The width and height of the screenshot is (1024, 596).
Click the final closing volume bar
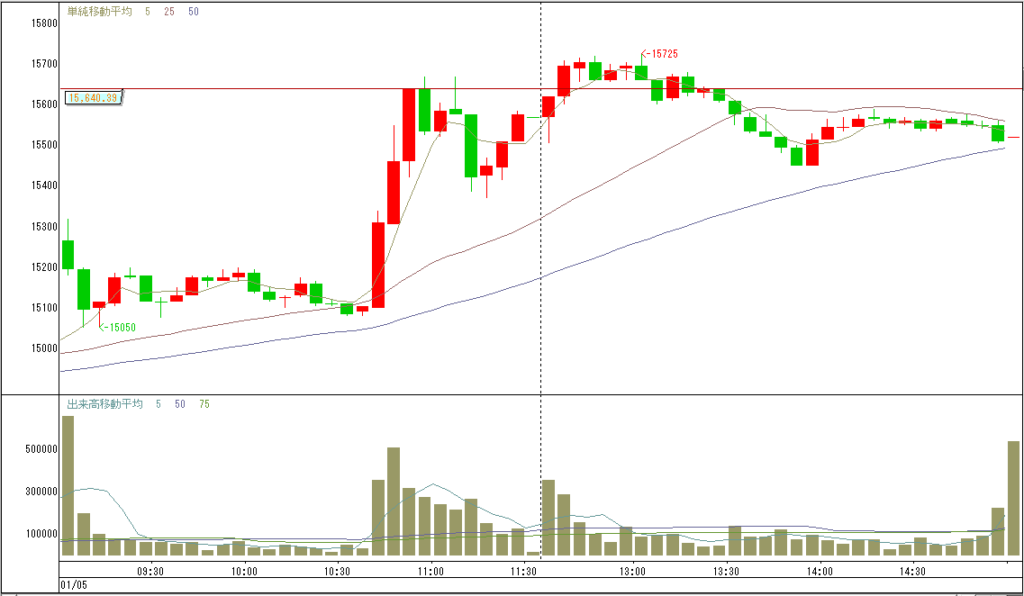[x=1014, y=499]
